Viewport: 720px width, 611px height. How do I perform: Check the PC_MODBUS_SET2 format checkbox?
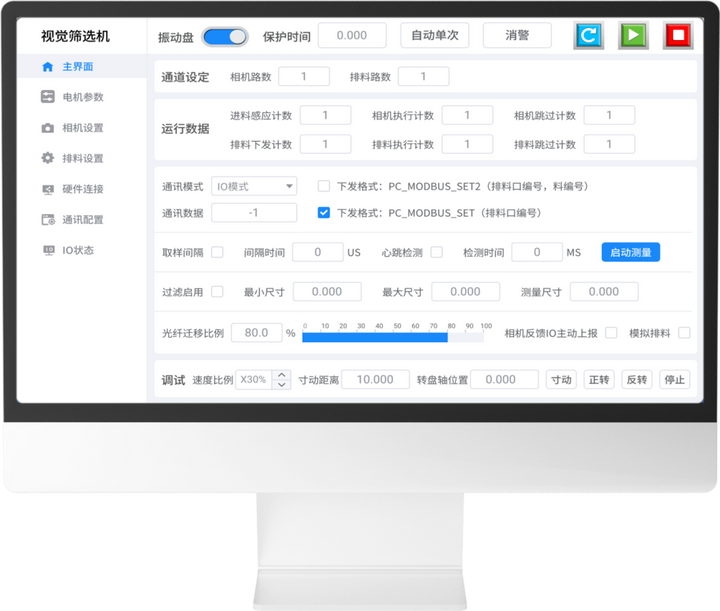(x=324, y=186)
